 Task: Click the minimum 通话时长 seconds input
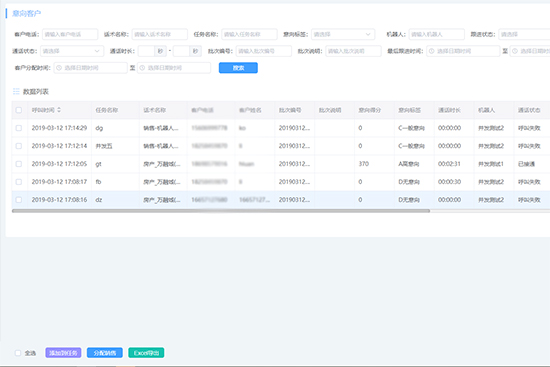(x=146, y=51)
